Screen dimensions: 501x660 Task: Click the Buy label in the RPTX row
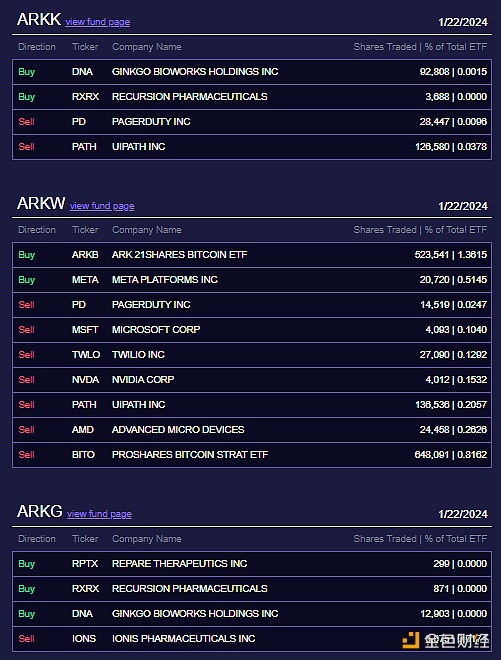point(27,564)
